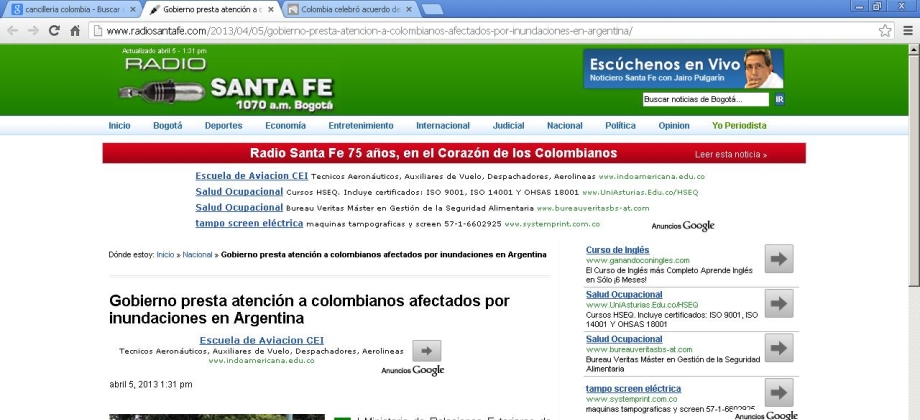Open the Inicio navigation menu item

coord(119,126)
